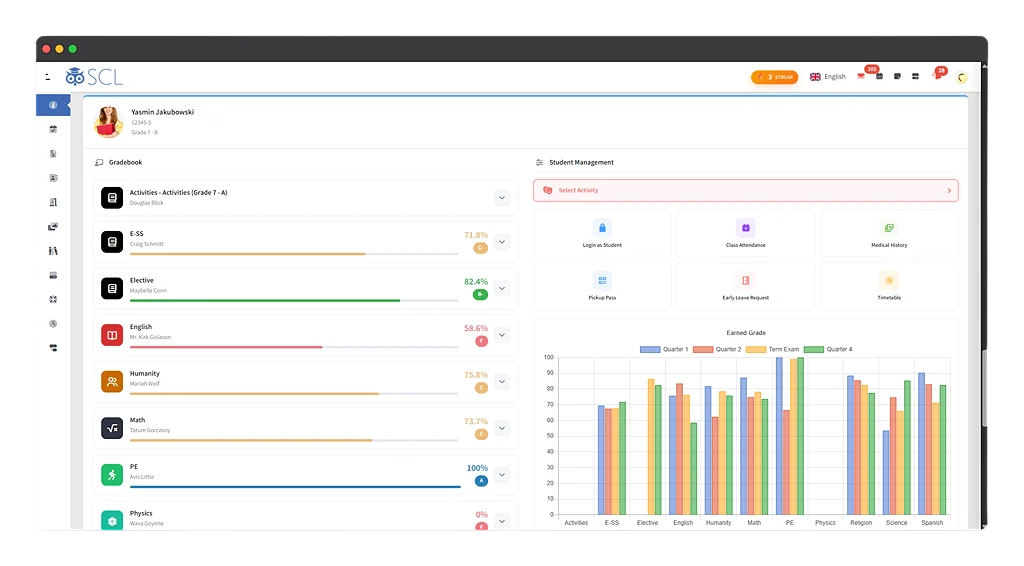Image resolution: width=1024 pixels, height=566 pixels.
Task: Toggle Quarter 1 legend in the Earned Grade chart
Action: coord(664,349)
